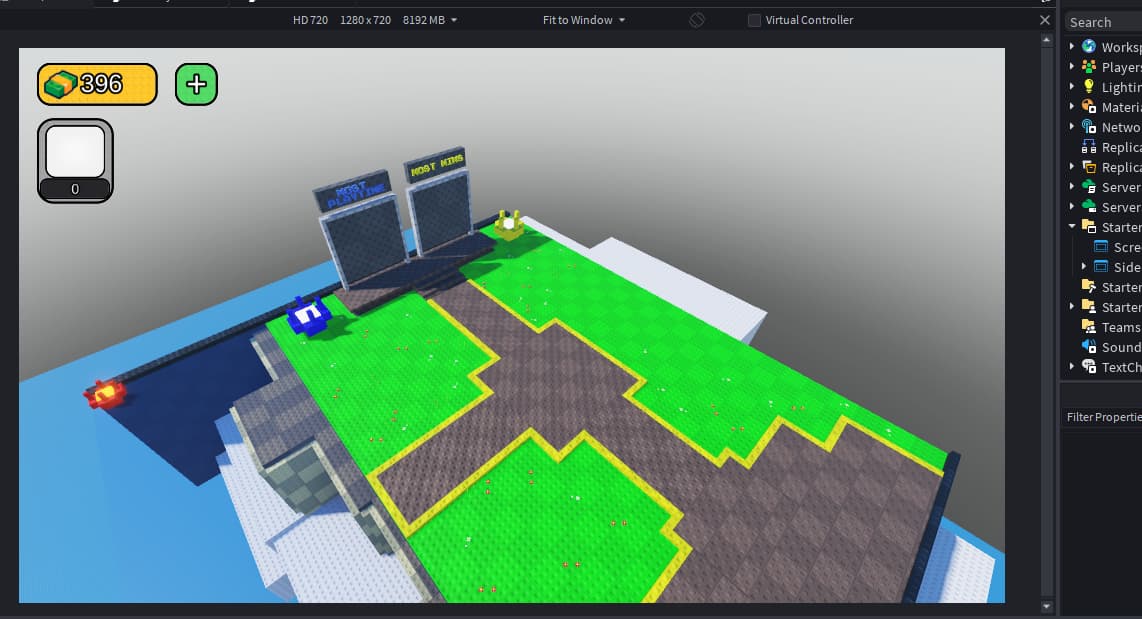This screenshot has height=619, width=1142.
Task: Expand the Workspace tree node
Action: 1071,47
